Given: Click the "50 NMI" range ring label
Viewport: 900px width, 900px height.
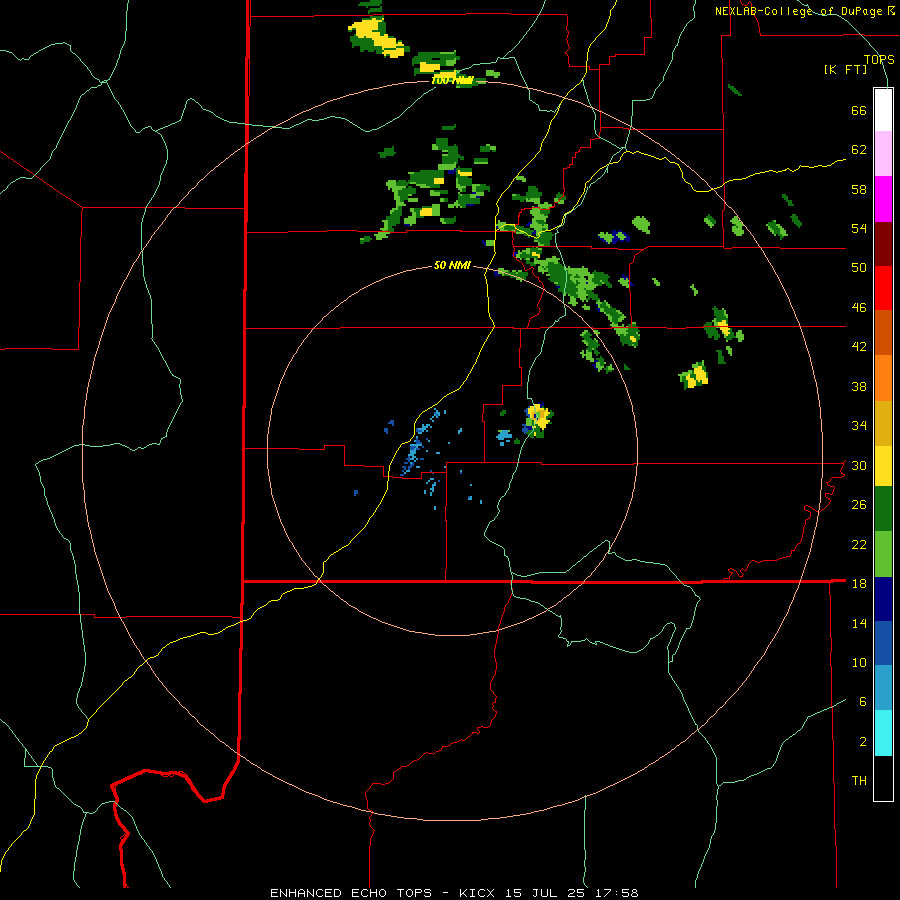Looking at the screenshot, I should coord(452,265).
